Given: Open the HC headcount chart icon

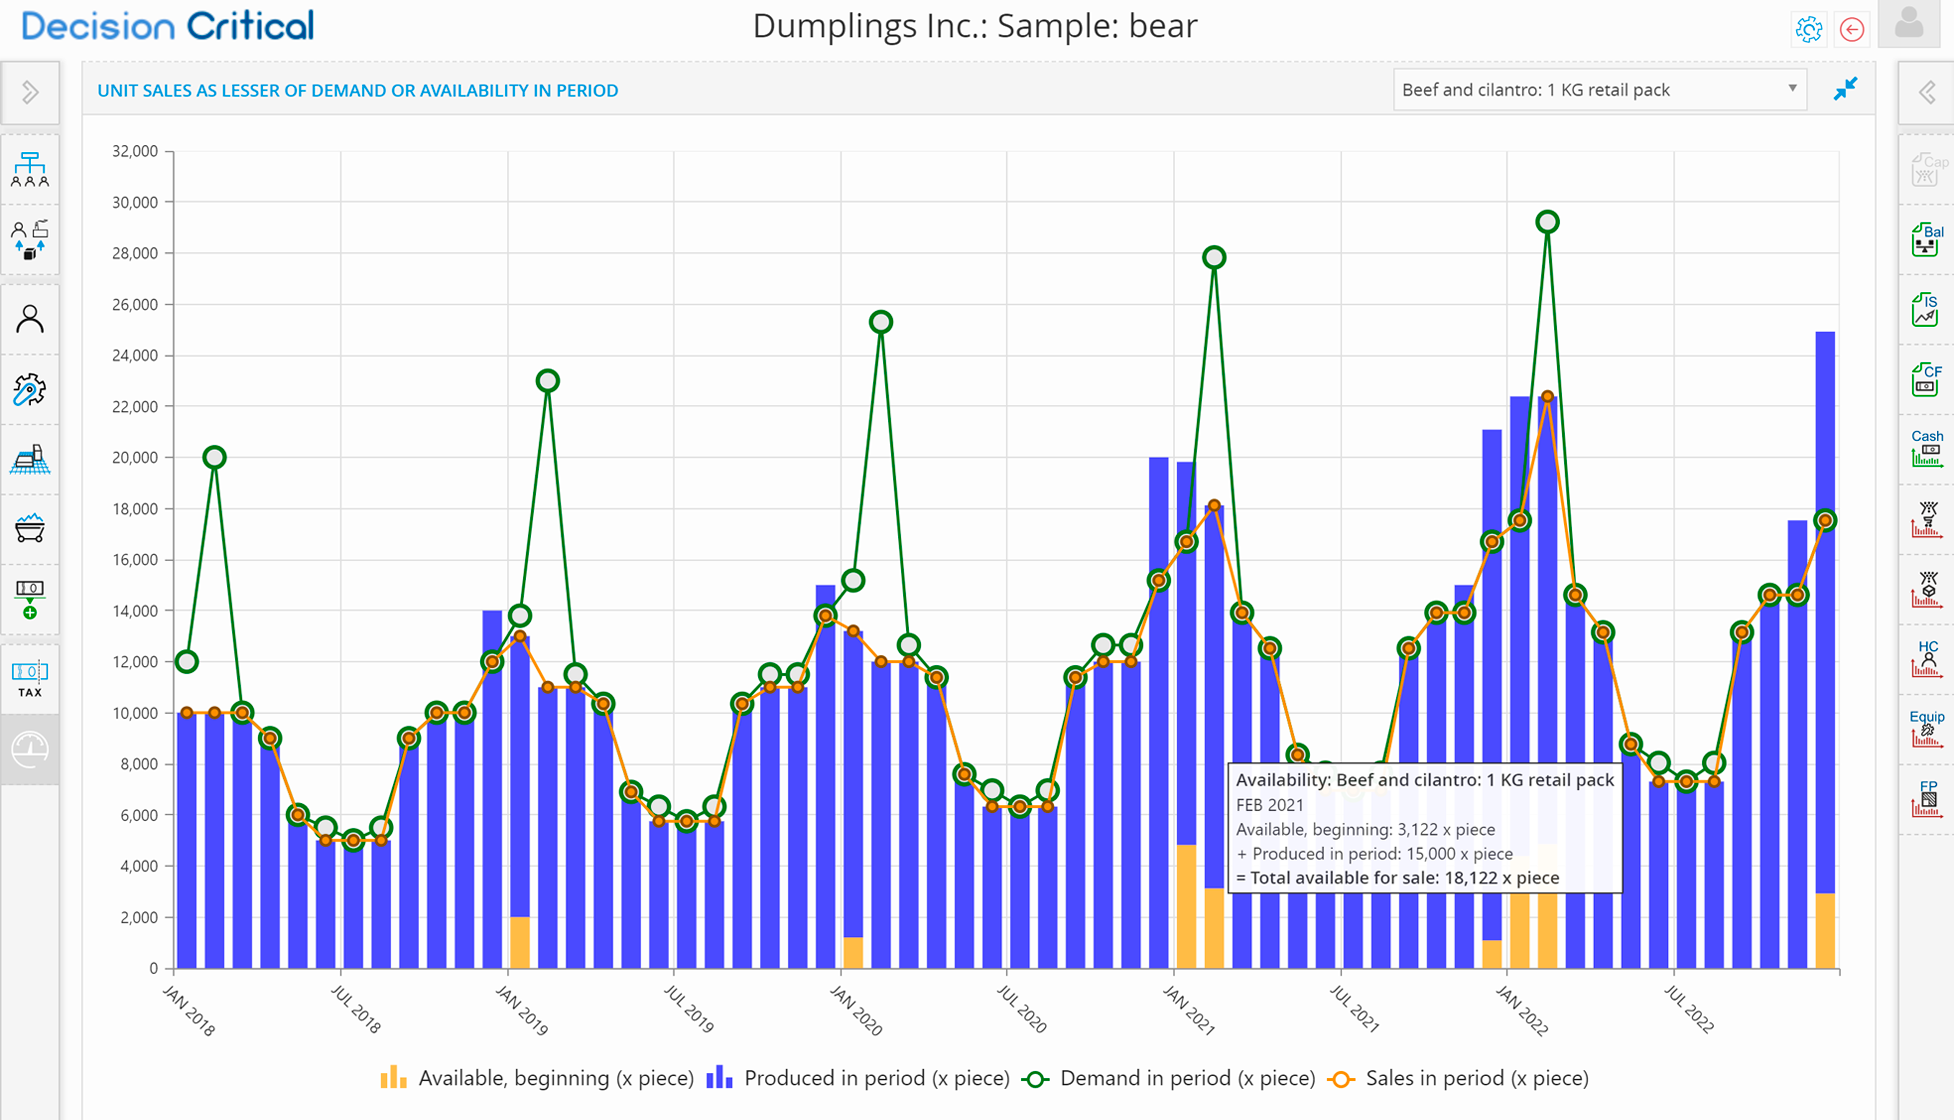Looking at the screenshot, I should pyautogui.click(x=1926, y=659).
